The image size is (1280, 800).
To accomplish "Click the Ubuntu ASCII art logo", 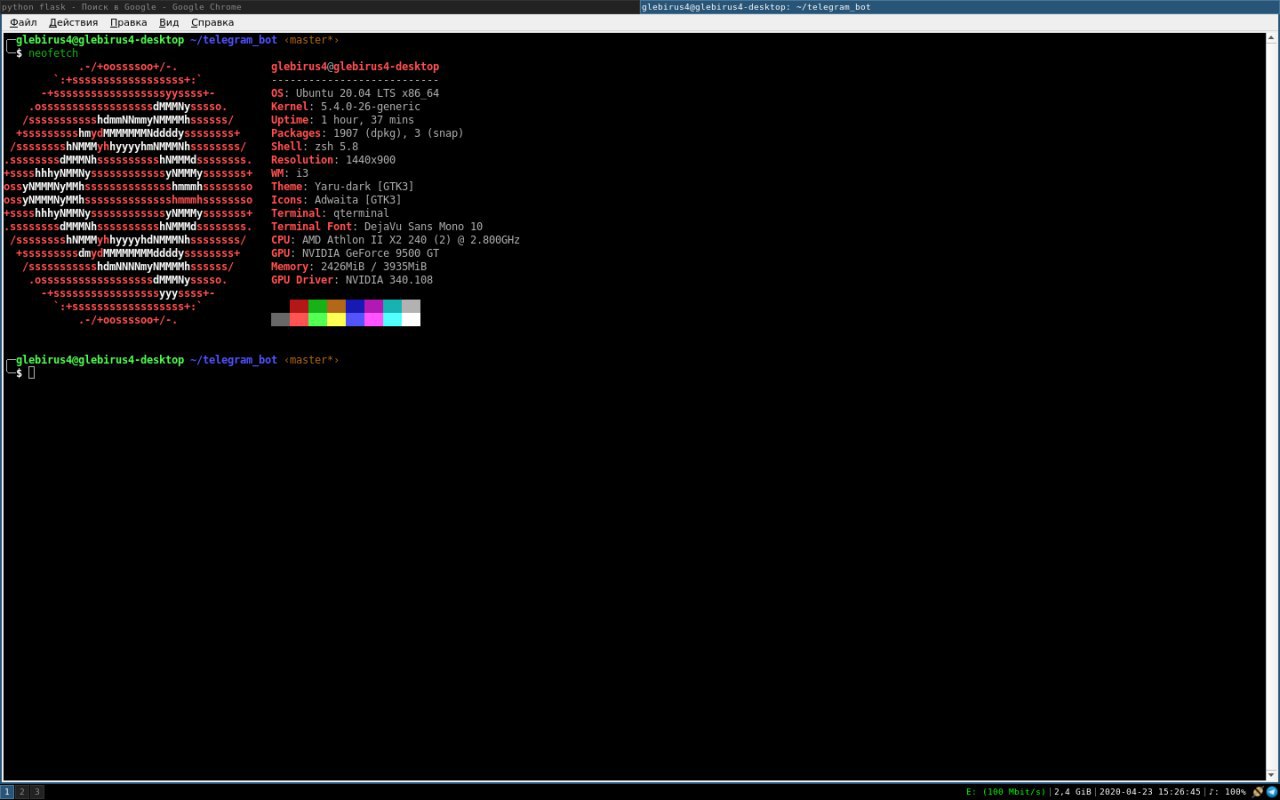I will [128, 193].
